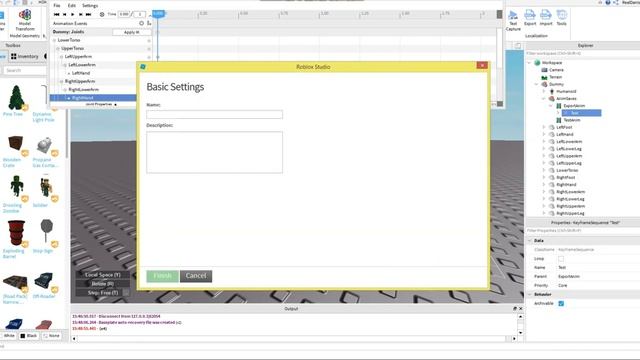Image resolution: width=640 pixels, height=360 pixels.
Task: Select LeftFoot part in Explorer
Action: (565, 127)
